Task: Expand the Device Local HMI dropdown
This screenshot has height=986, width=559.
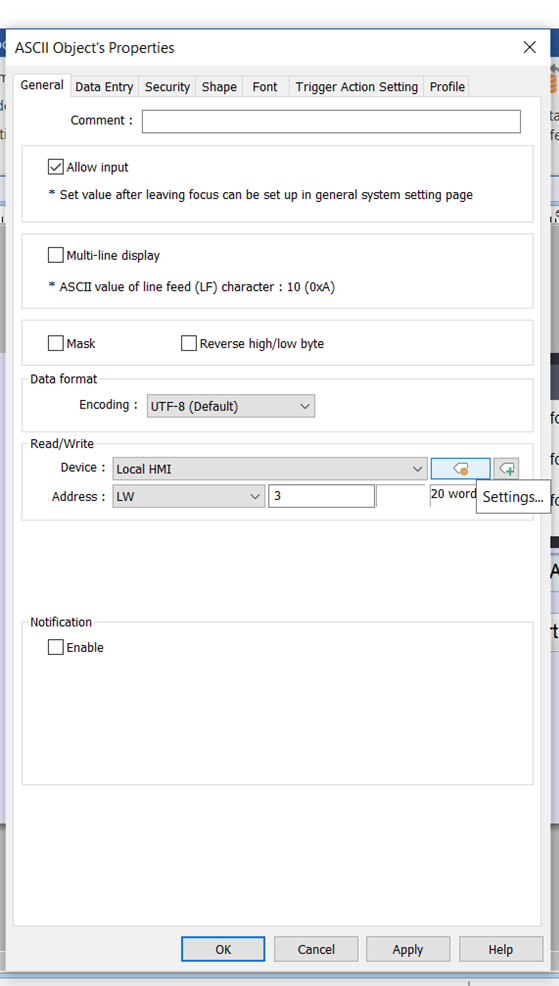Action: pos(270,469)
